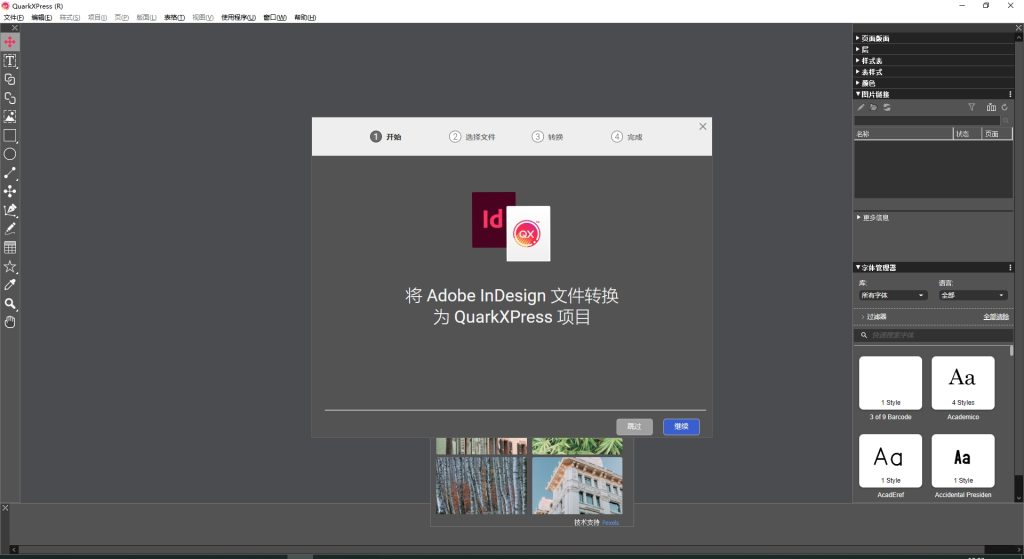Open the 使用程序(U) menu
This screenshot has height=559, width=1024.
238,18
